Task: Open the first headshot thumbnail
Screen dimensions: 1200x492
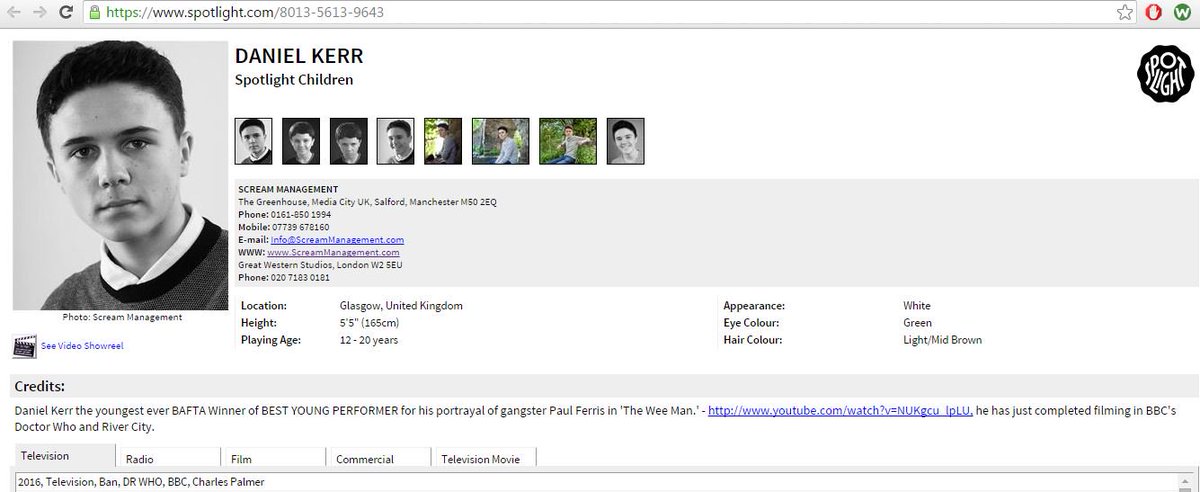Action: (253, 141)
